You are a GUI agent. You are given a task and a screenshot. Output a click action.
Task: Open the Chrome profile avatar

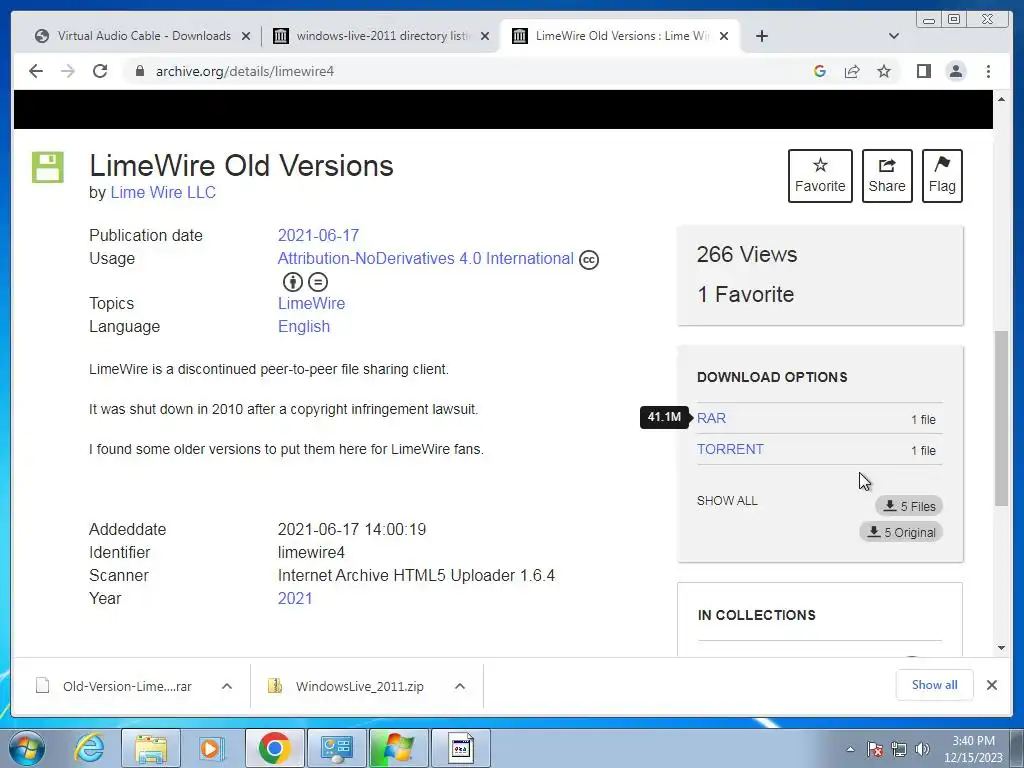956,71
